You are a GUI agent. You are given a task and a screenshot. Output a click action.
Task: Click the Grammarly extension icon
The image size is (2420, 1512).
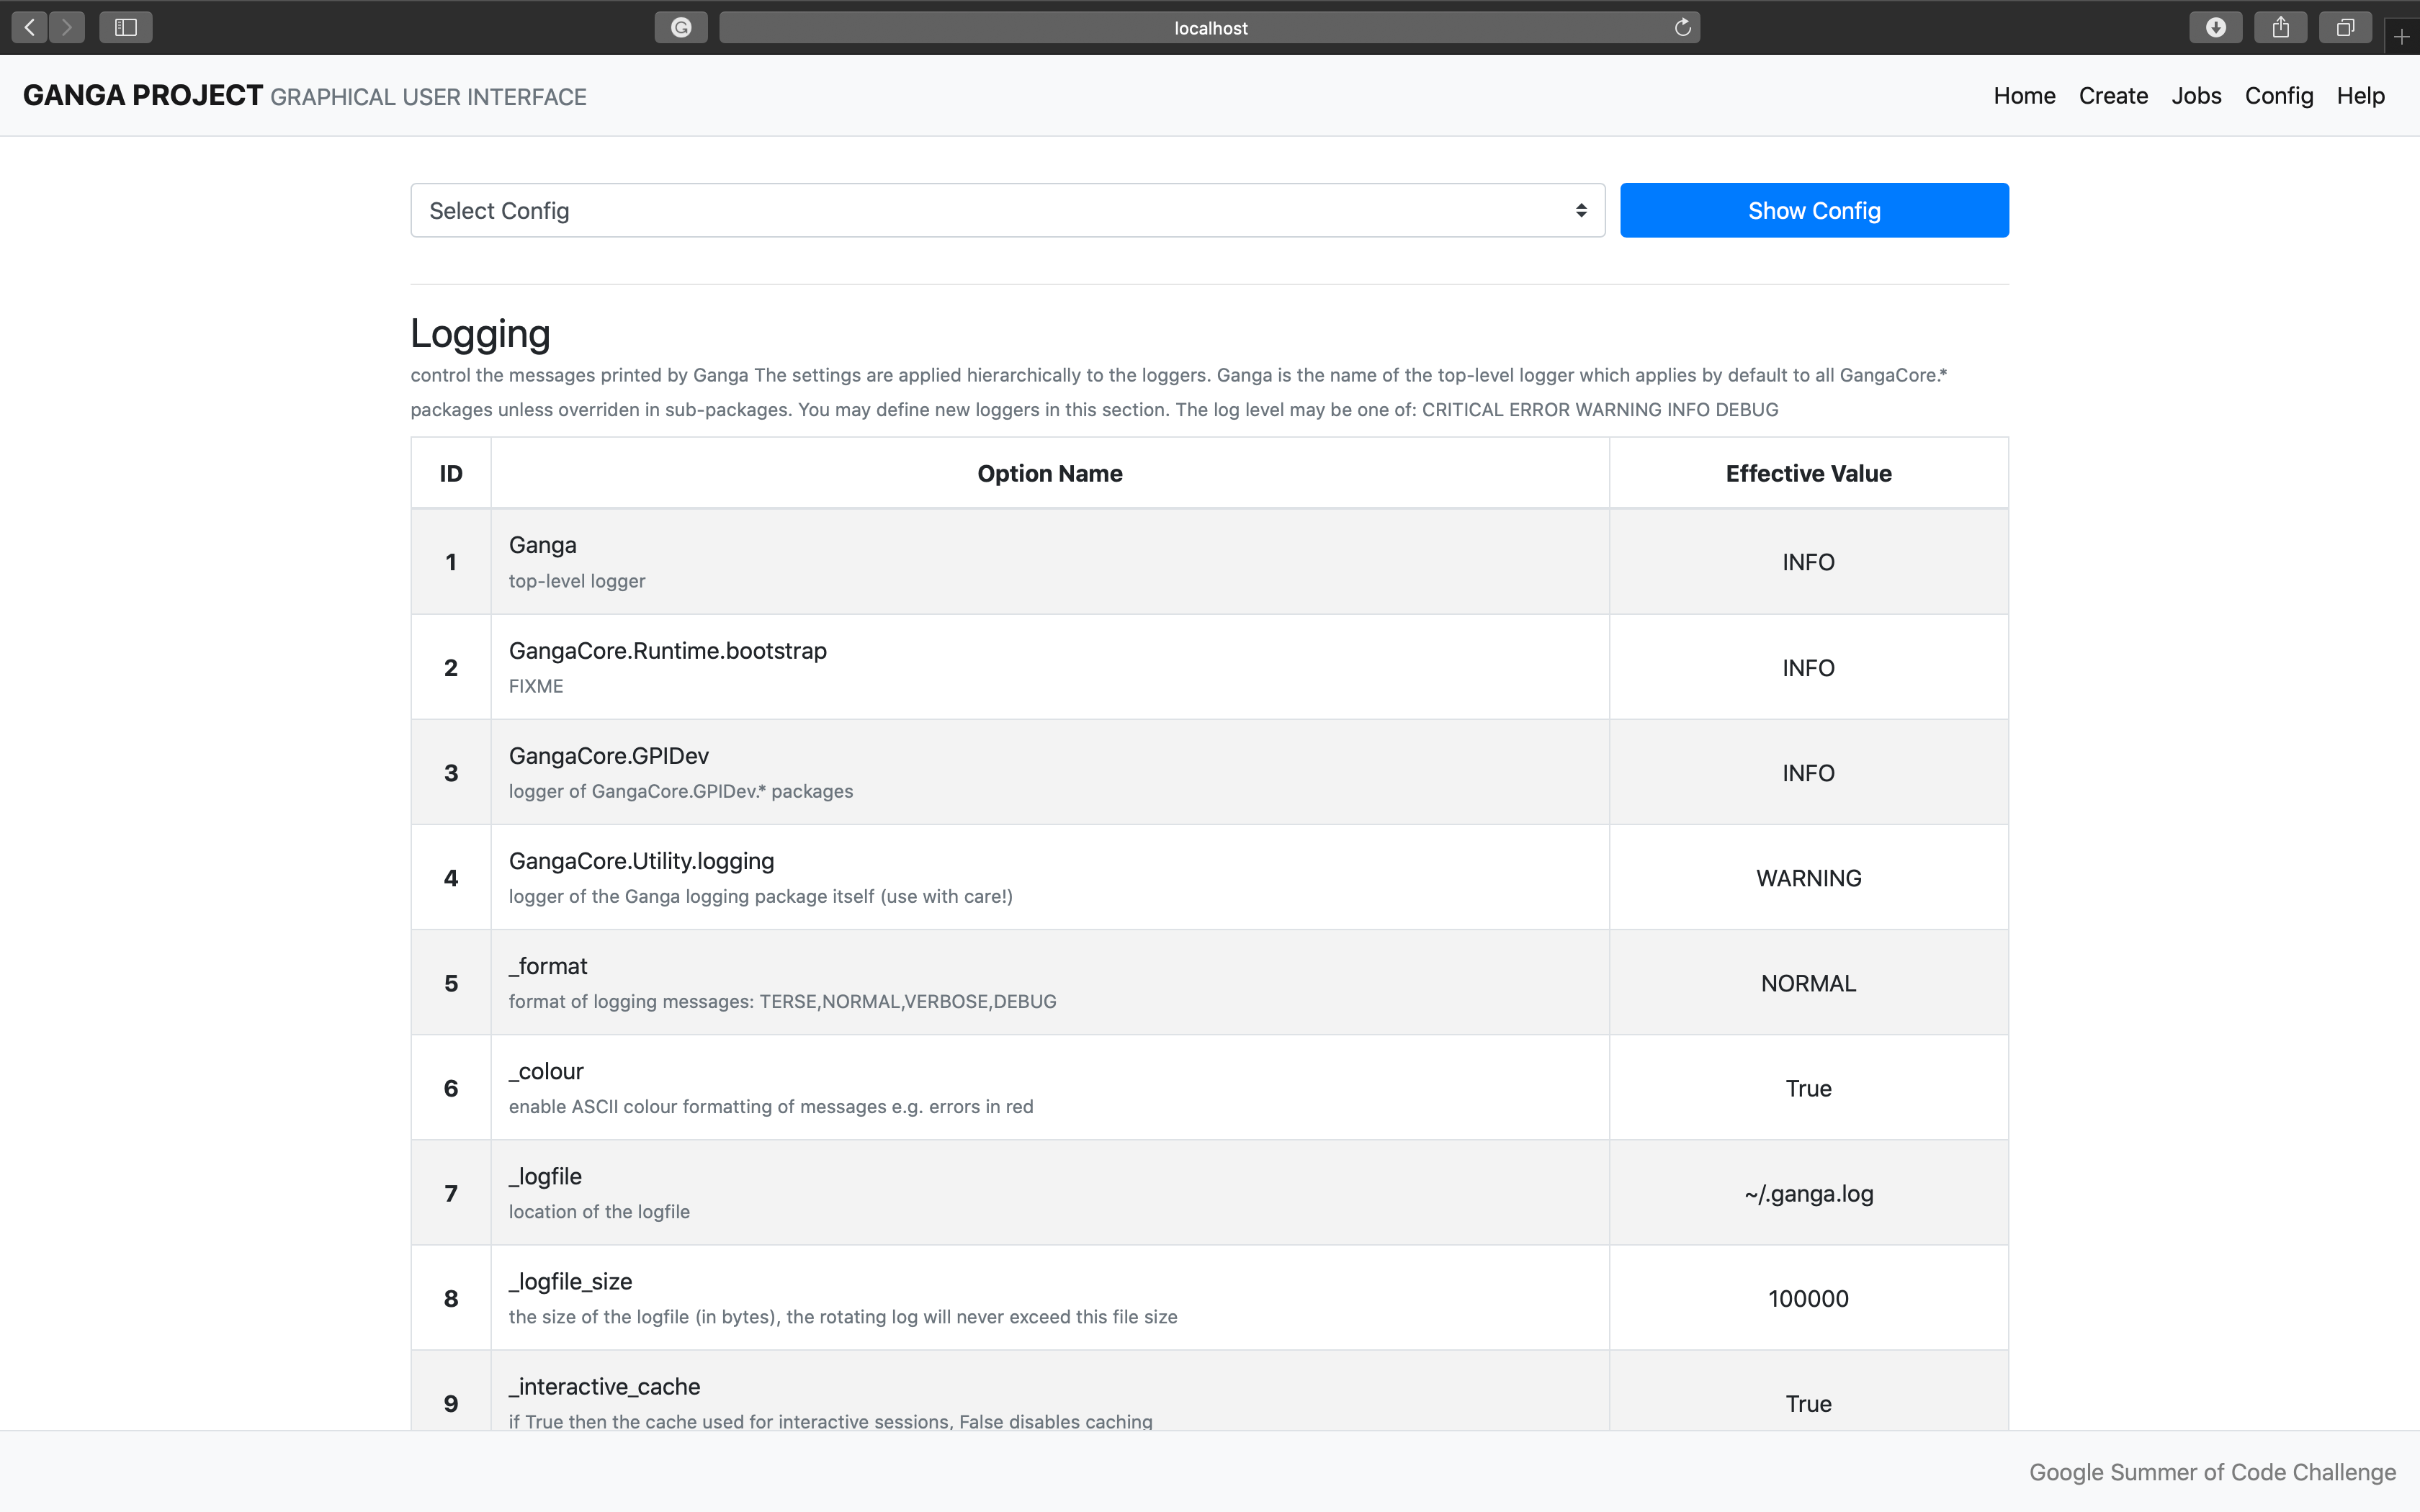pos(681,27)
